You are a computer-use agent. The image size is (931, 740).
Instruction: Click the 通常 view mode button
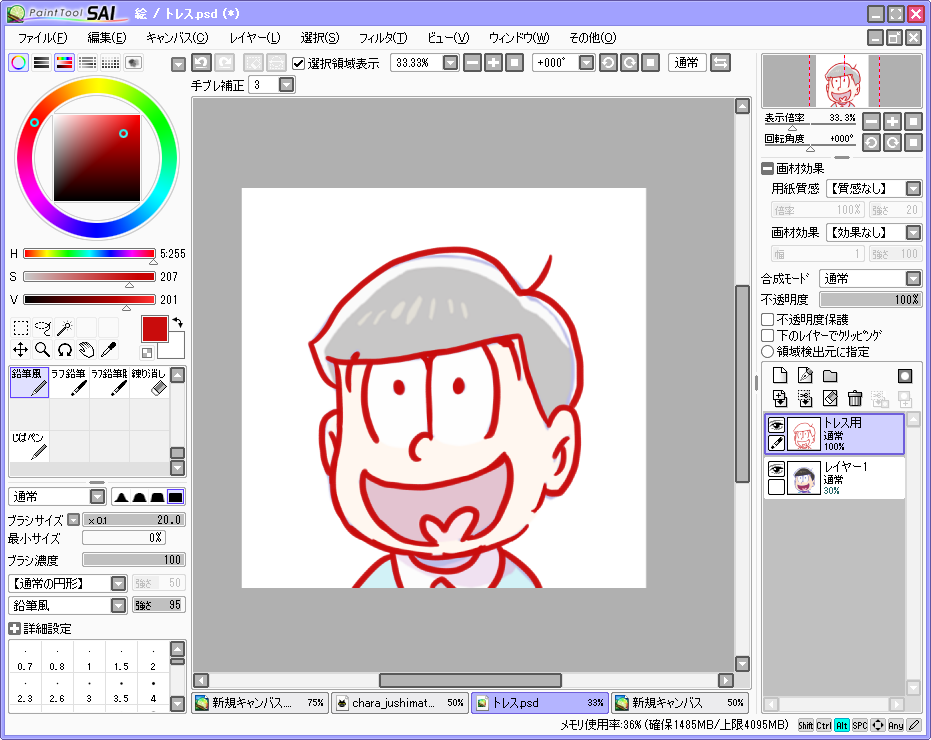pos(687,62)
